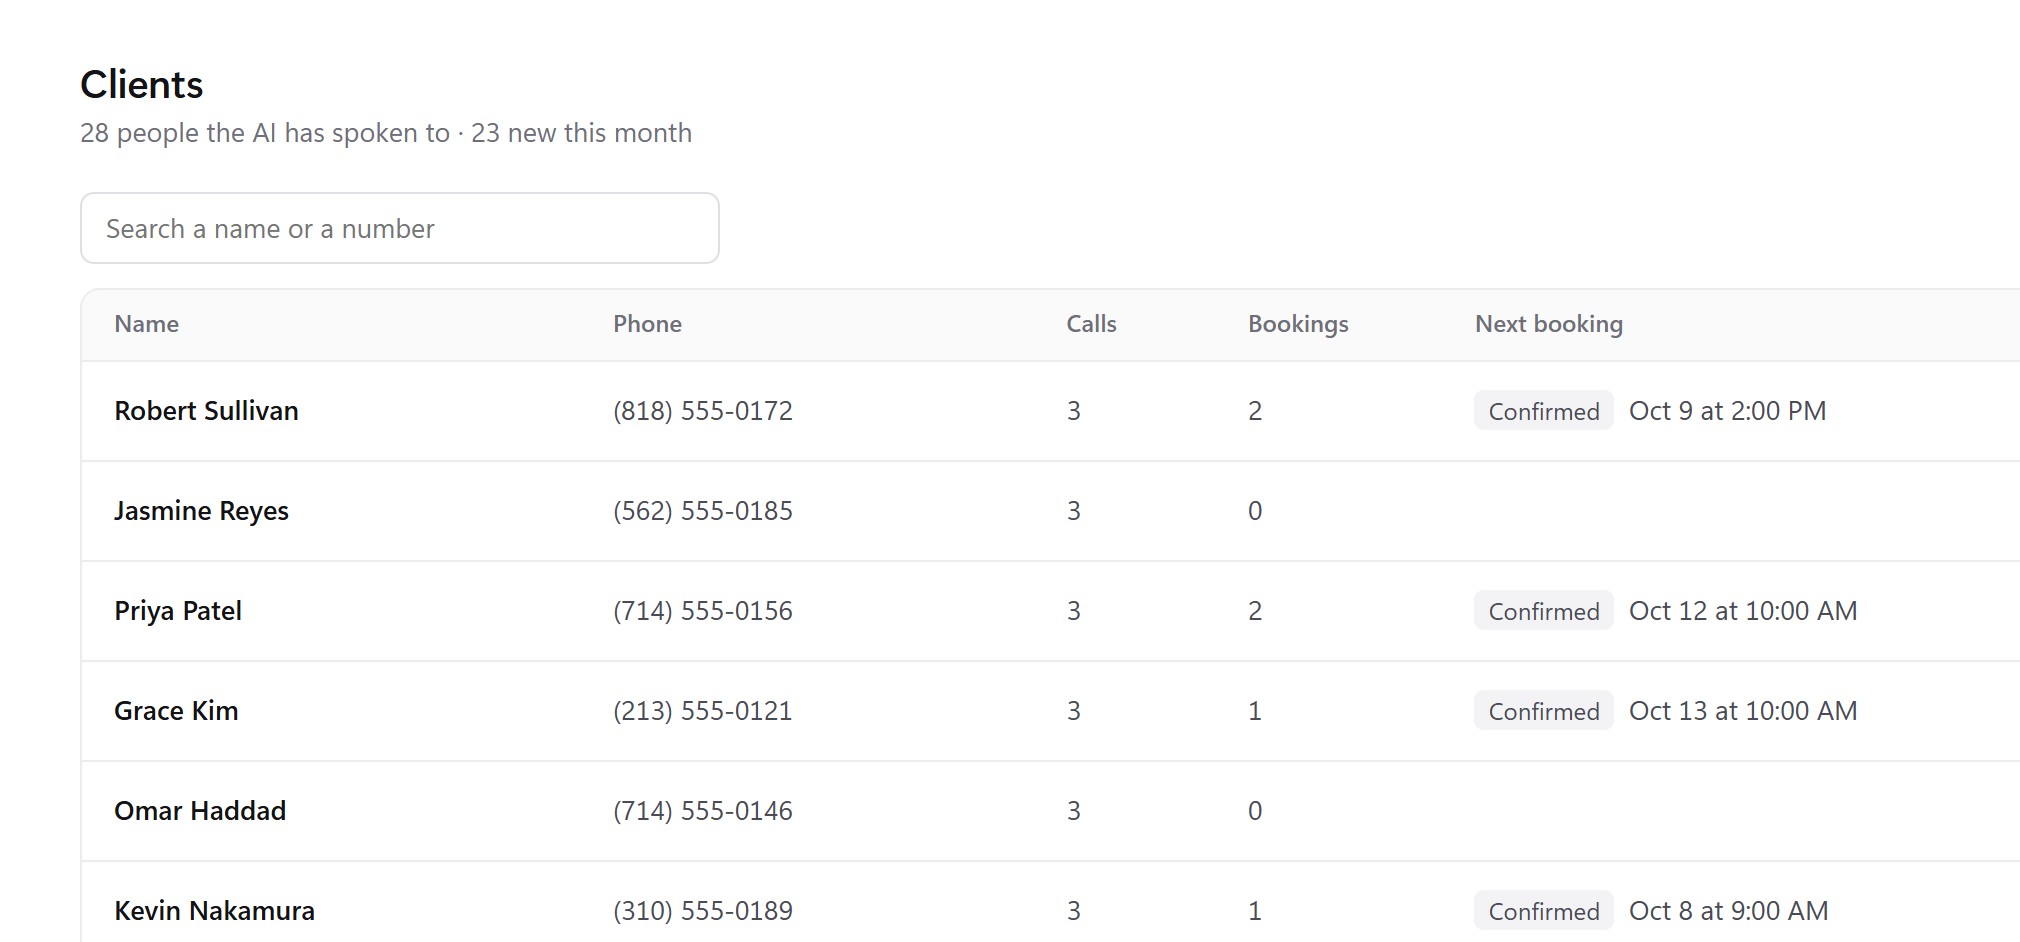Select the 'Oct 9 at 2:00 PM' booking

pyautogui.click(x=1727, y=411)
